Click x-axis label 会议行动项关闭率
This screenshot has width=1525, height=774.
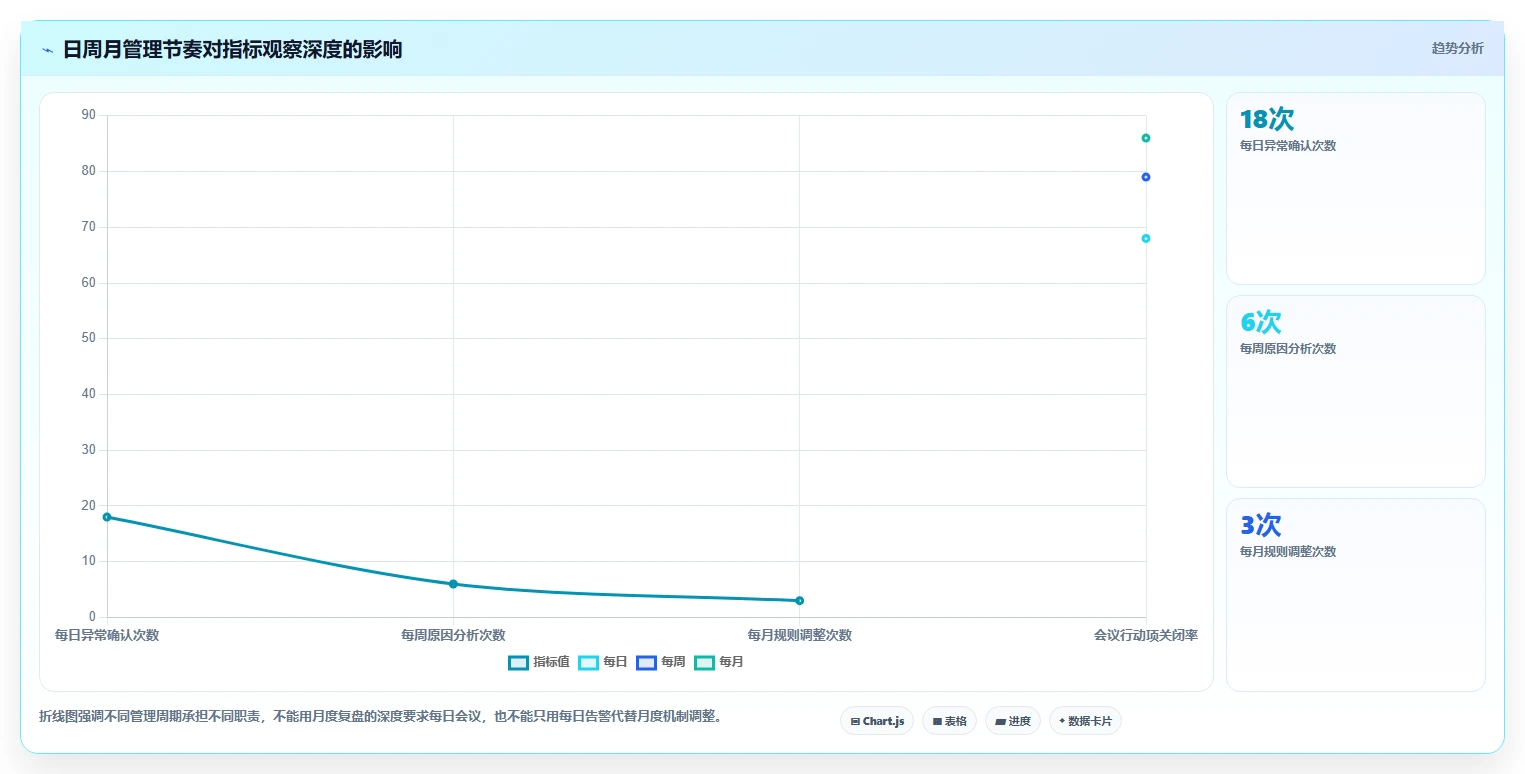1146,636
